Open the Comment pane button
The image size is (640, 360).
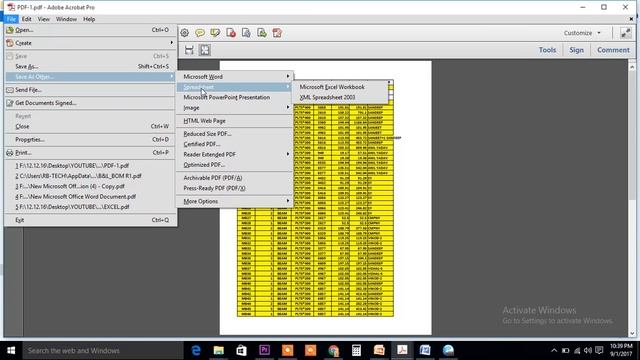613,50
